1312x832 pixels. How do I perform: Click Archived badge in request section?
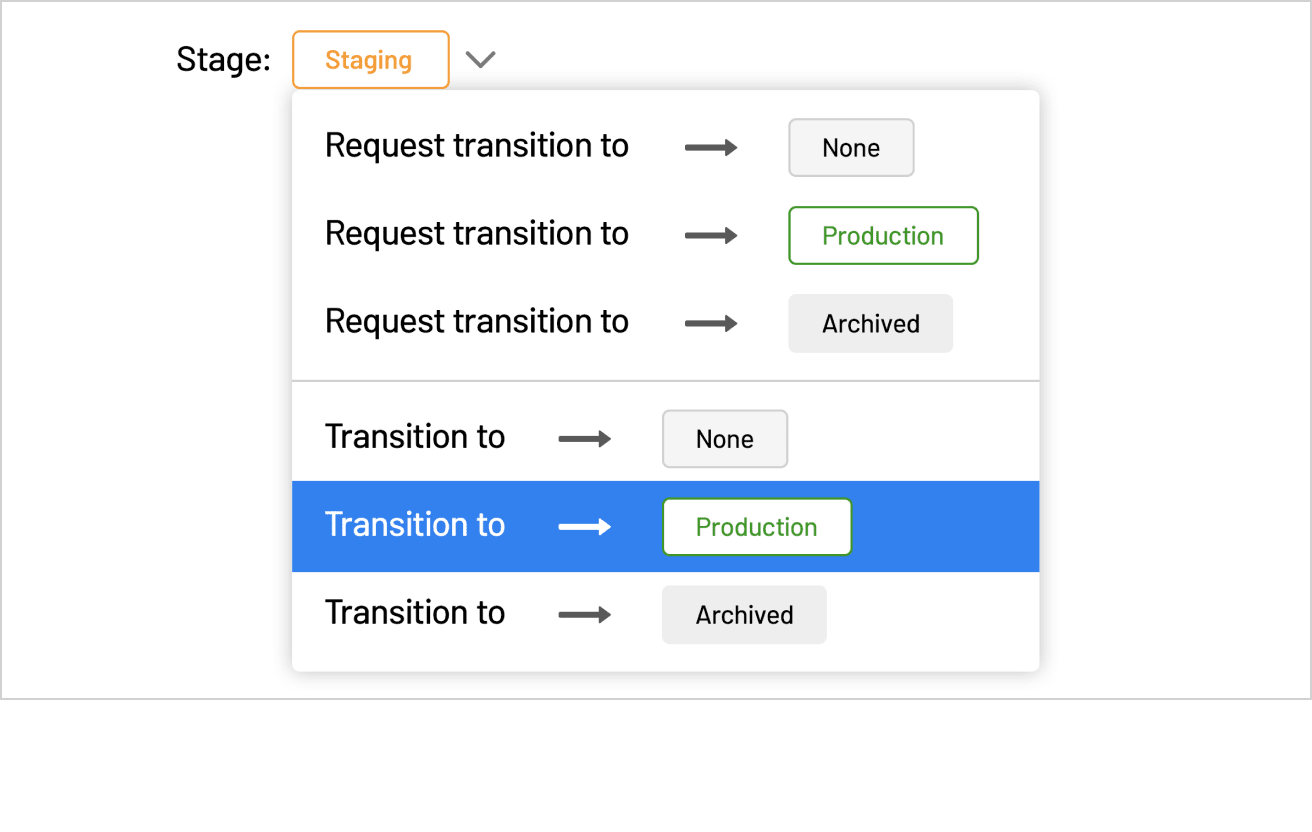tap(871, 324)
